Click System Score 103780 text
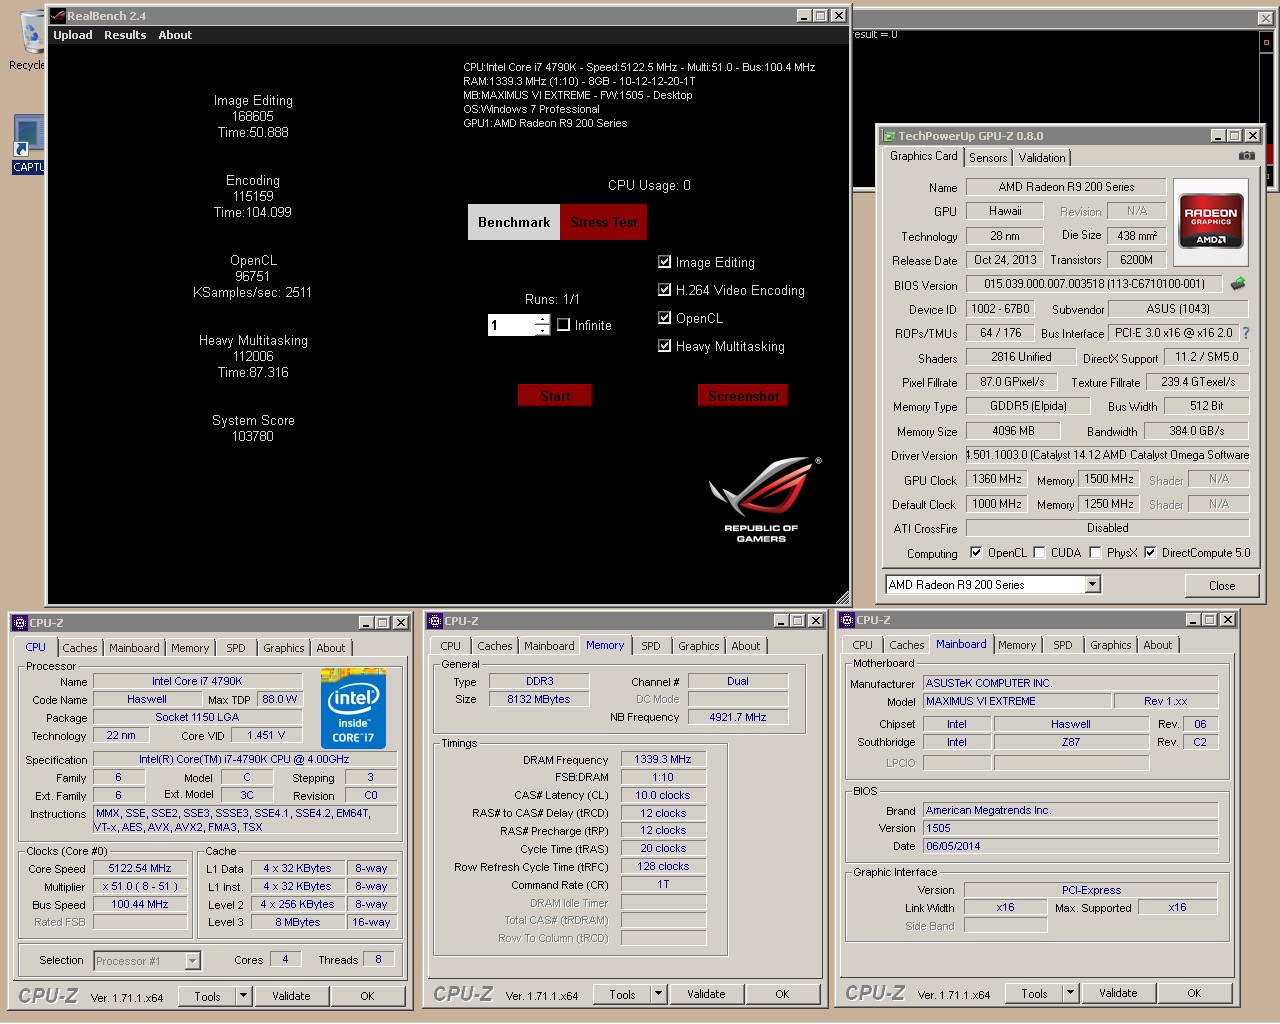1280x1024 pixels. pos(253,428)
